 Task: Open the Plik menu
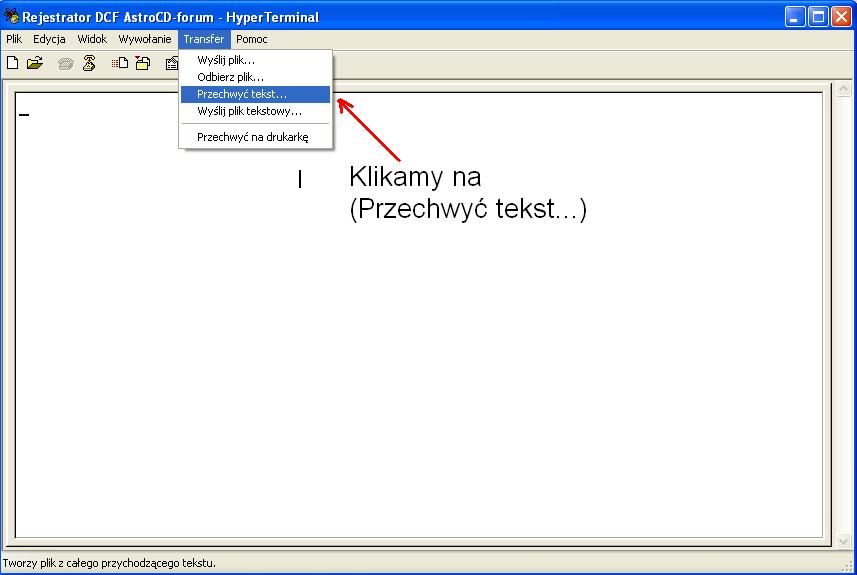14,39
